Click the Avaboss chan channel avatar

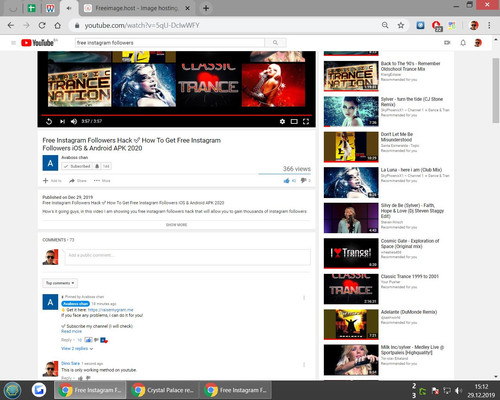tap(50, 163)
